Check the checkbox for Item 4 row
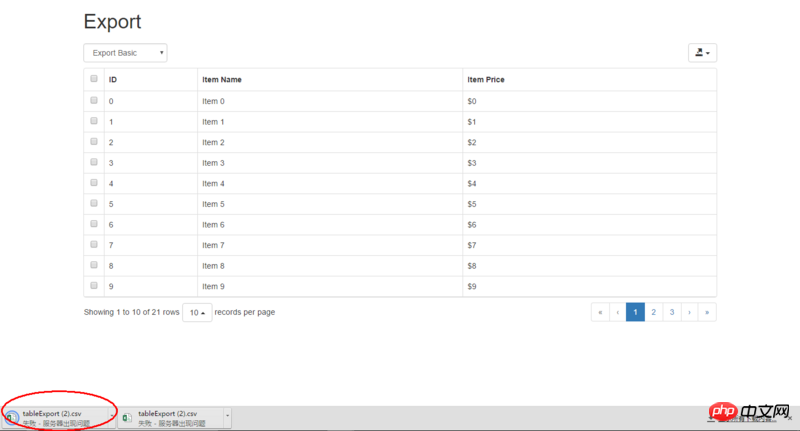800x431 pixels. (94, 183)
